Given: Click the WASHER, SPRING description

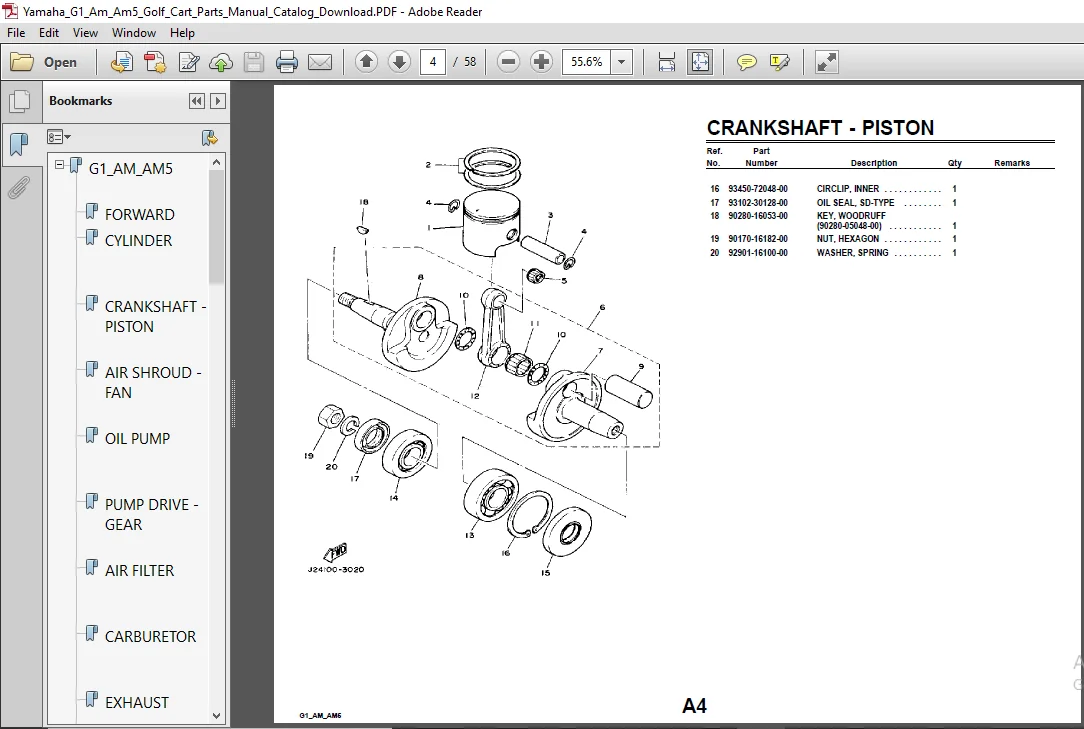Looking at the screenshot, I should (x=852, y=252).
